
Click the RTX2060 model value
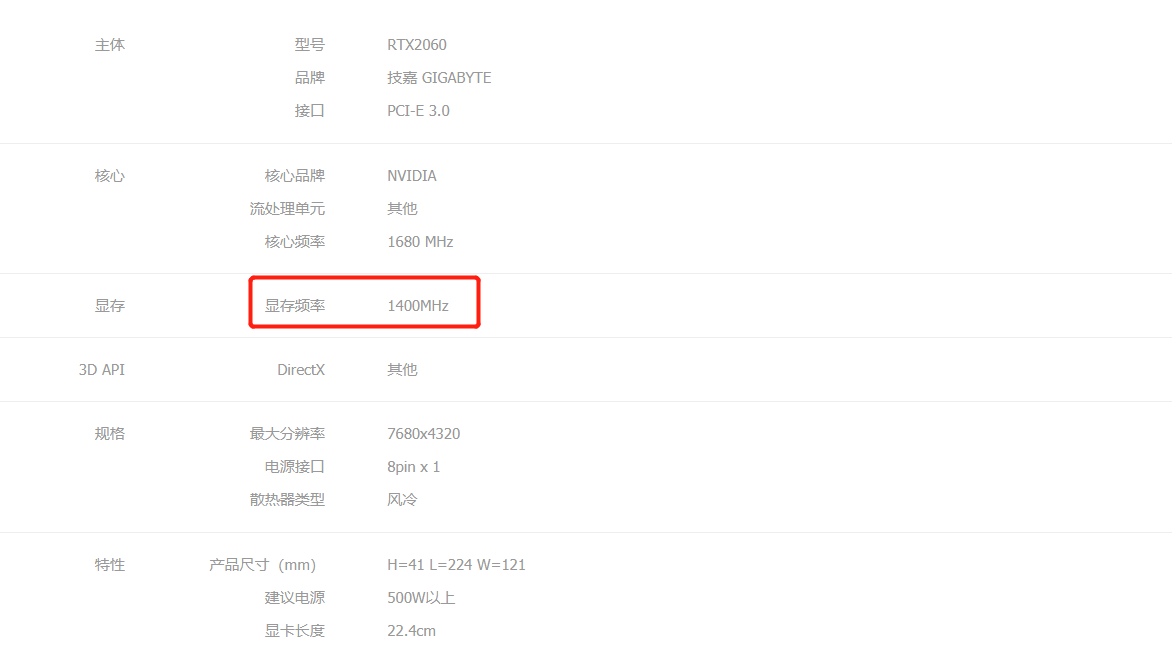pos(416,45)
